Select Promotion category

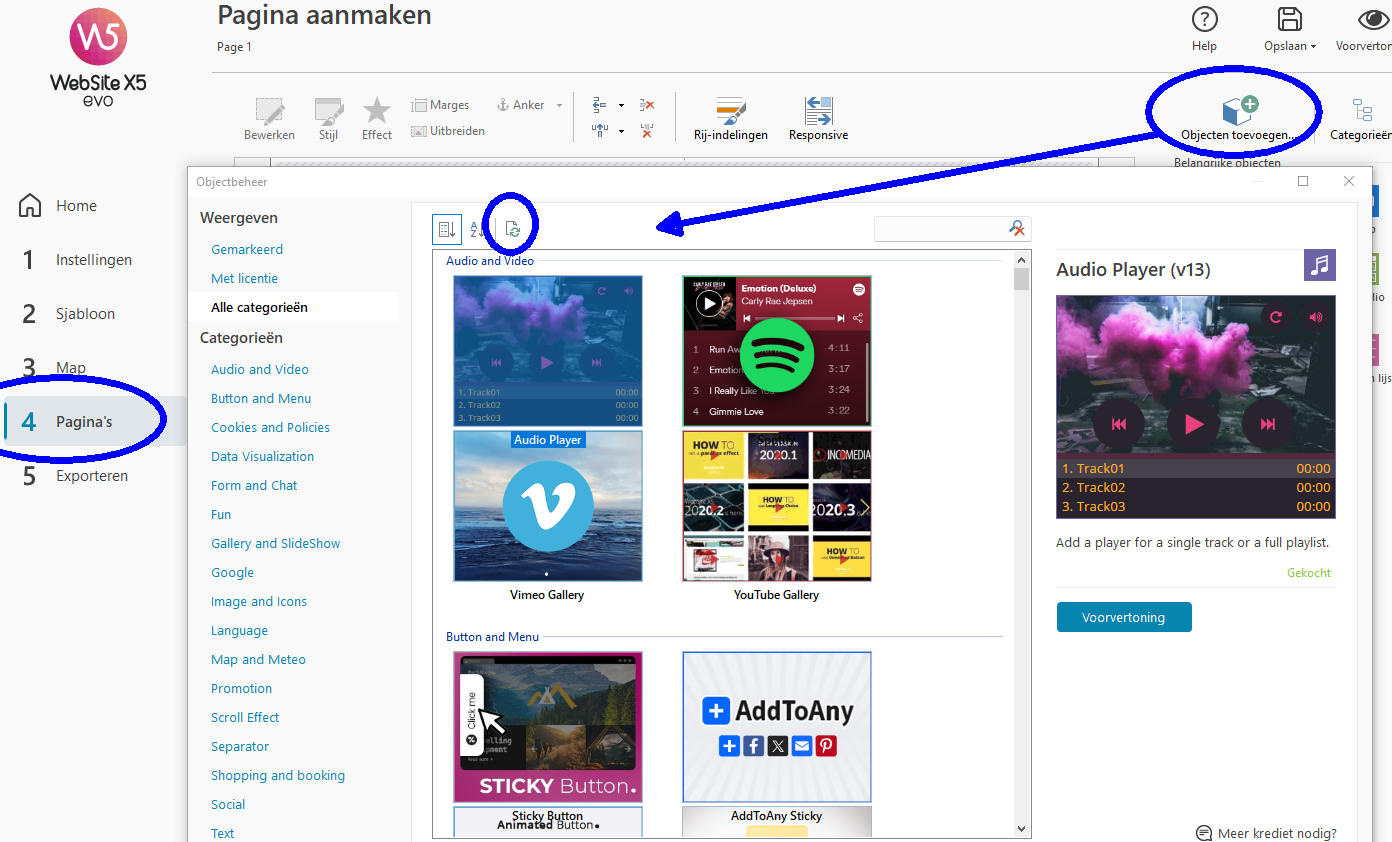tap(241, 689)
